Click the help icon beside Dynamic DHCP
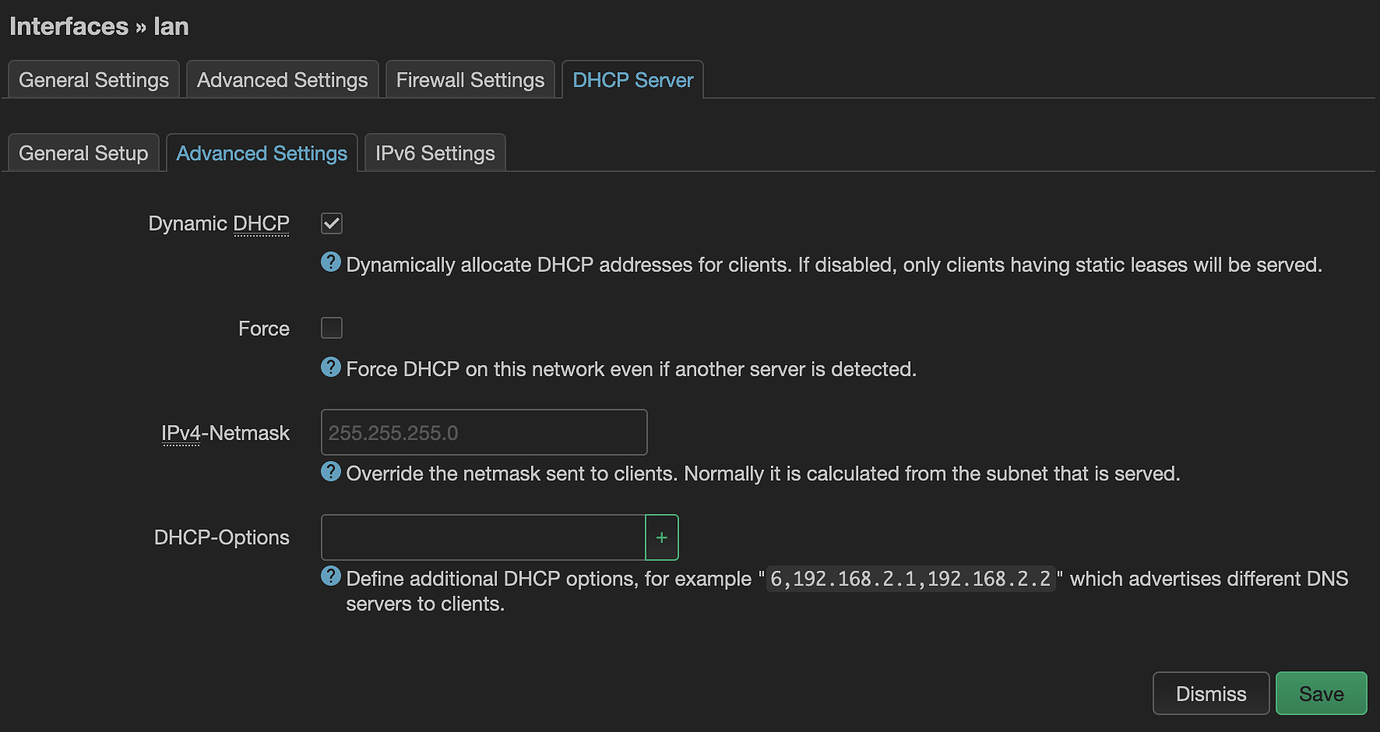 coord(330,262)
